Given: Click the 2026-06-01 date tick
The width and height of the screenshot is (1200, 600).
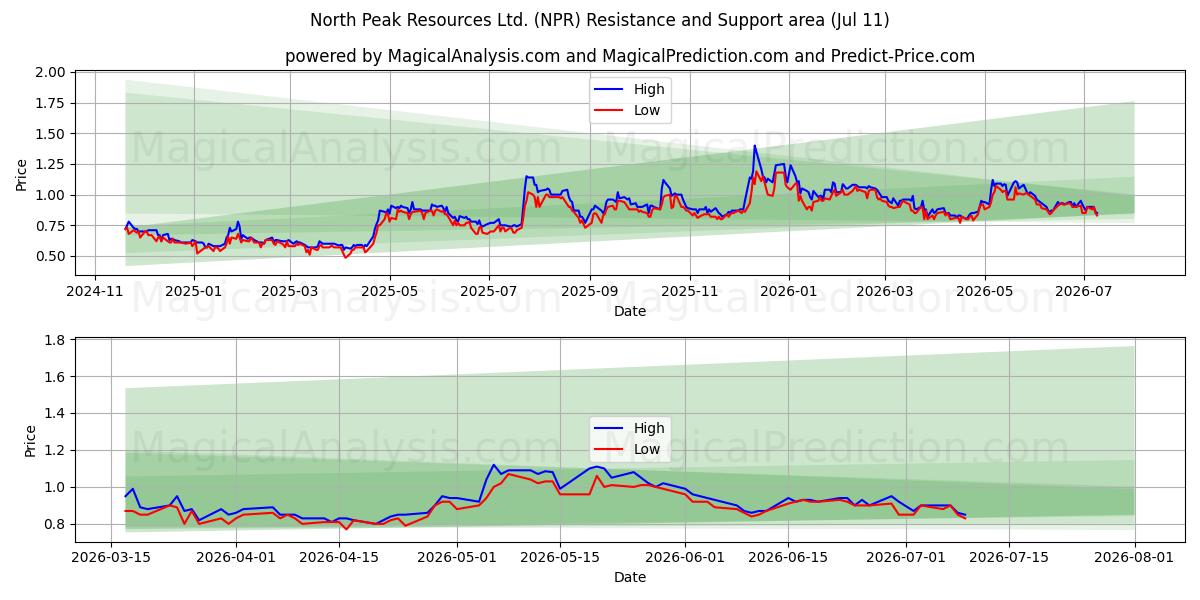Looking at the screenshot, I should pos(685,557).
